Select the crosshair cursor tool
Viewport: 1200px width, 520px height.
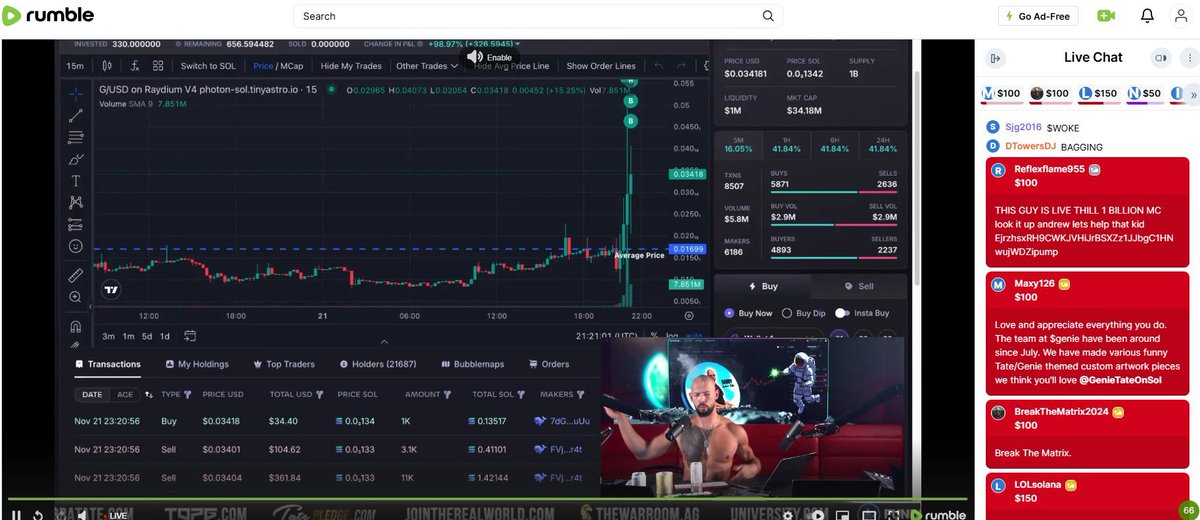click(x=75, y=93)
